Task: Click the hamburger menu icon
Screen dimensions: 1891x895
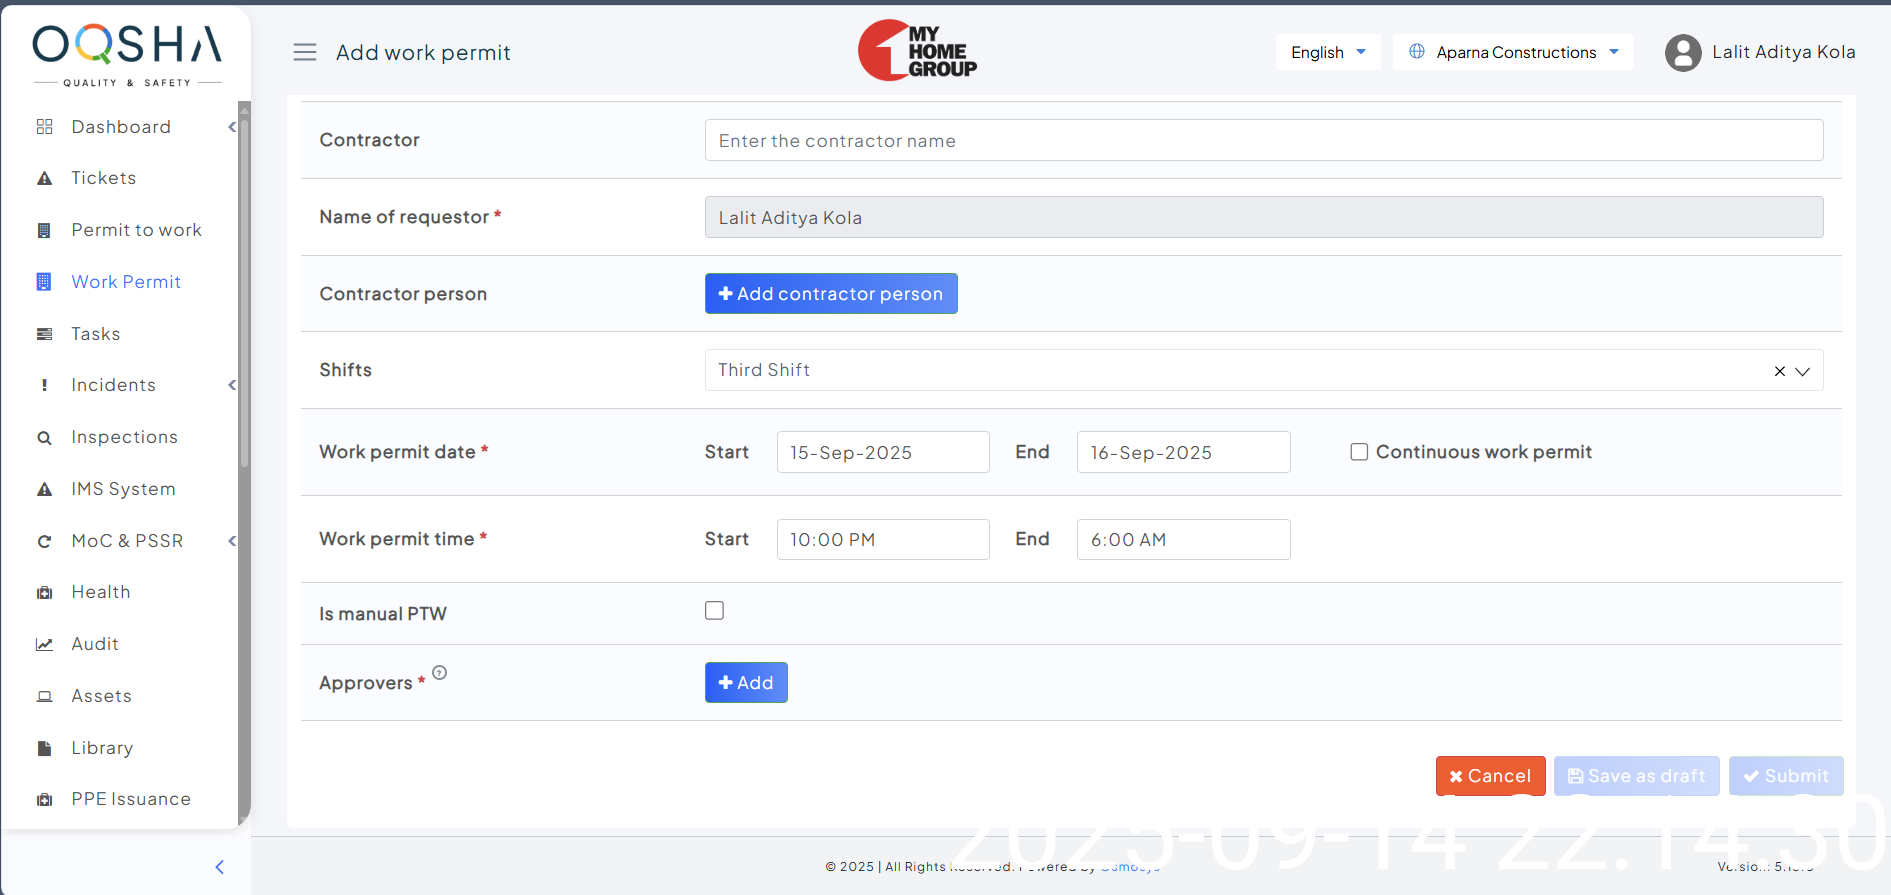Action: click(305, 52)
